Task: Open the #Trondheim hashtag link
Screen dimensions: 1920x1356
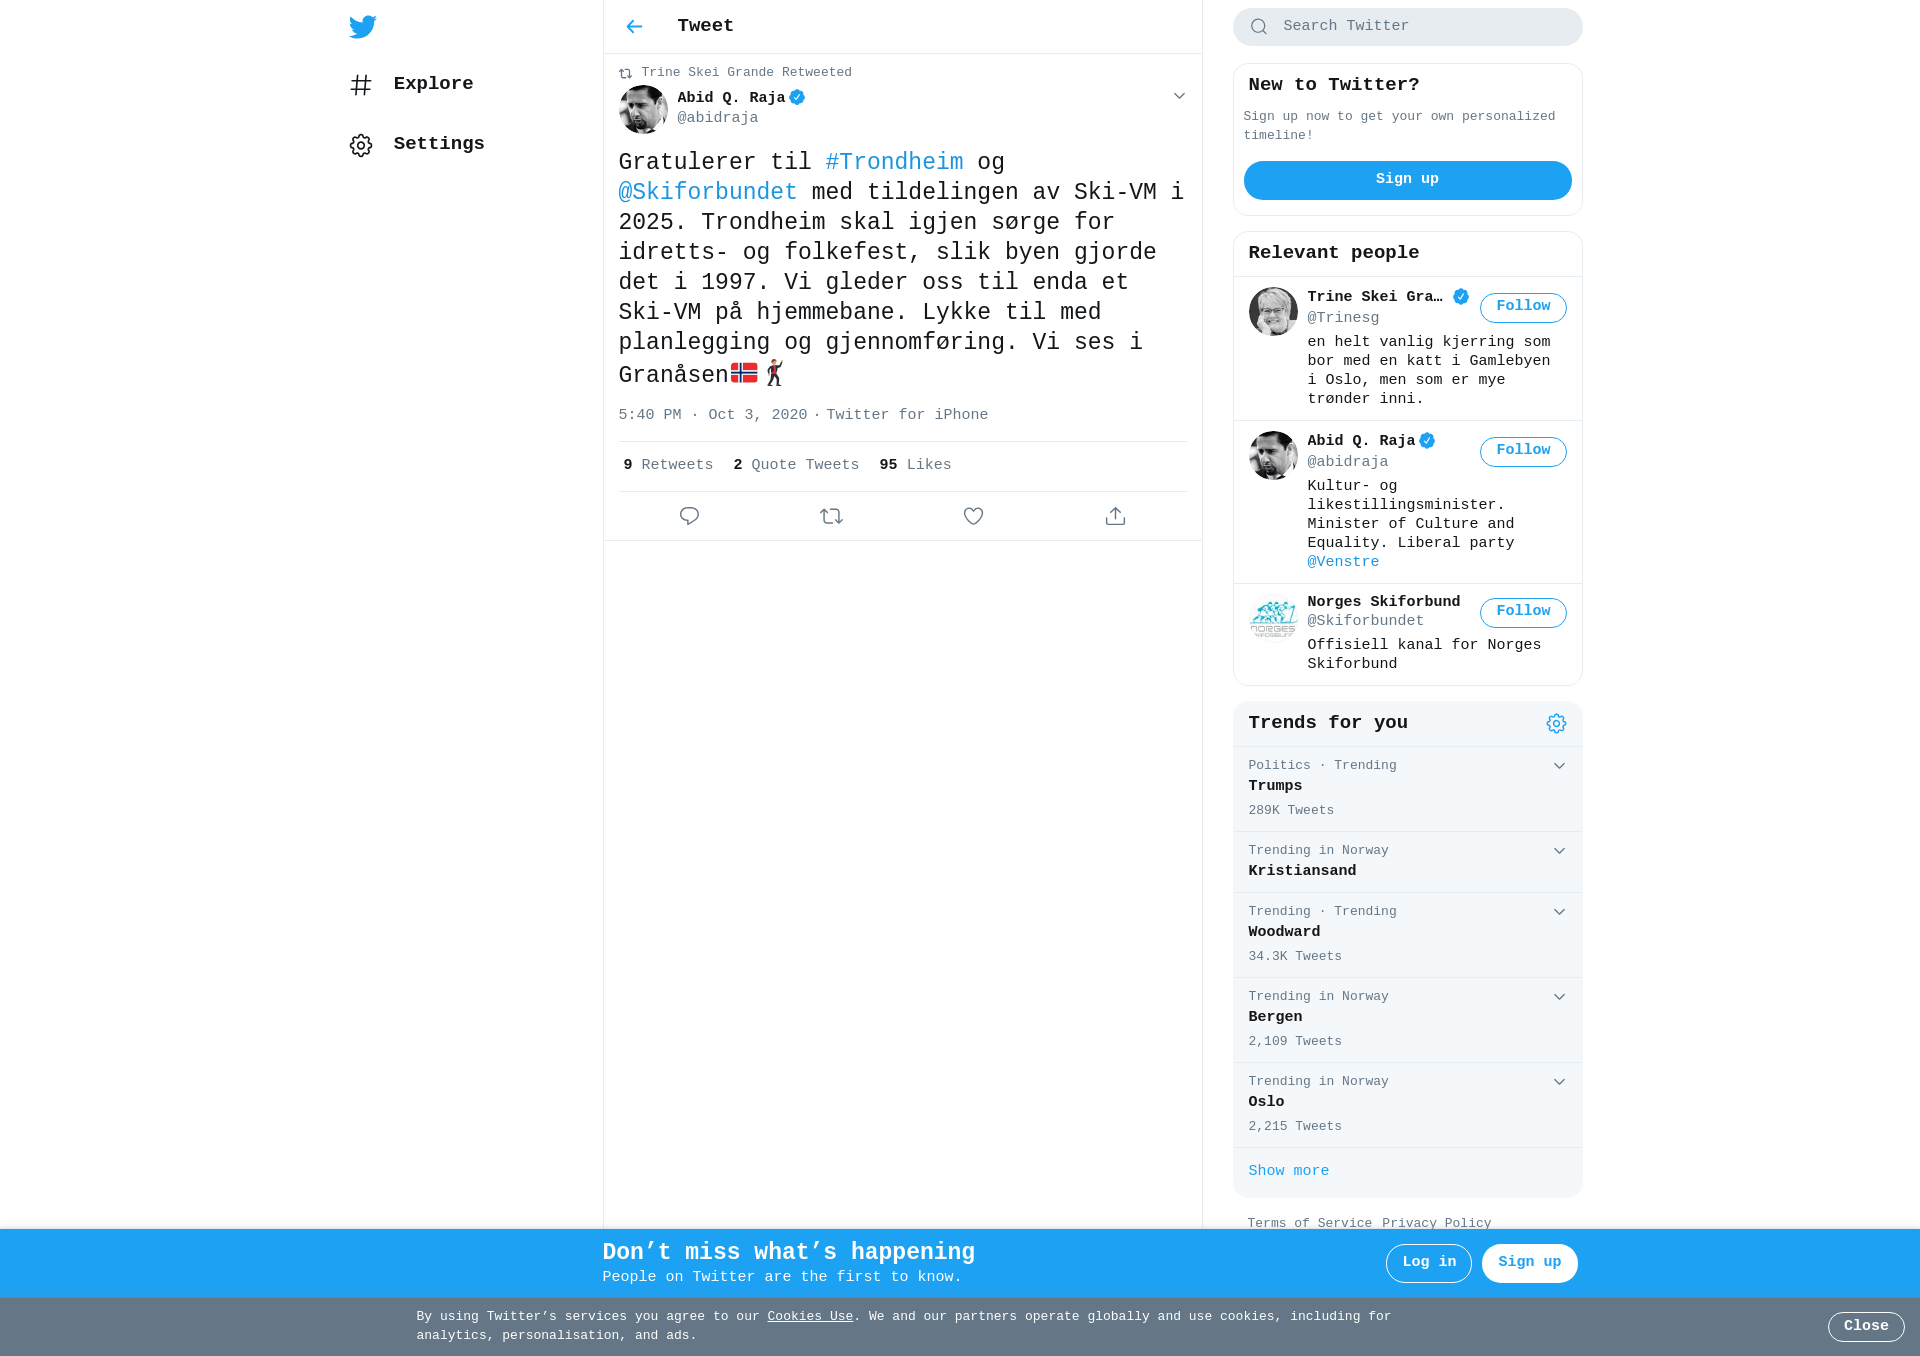Action: tap(894, 162)
